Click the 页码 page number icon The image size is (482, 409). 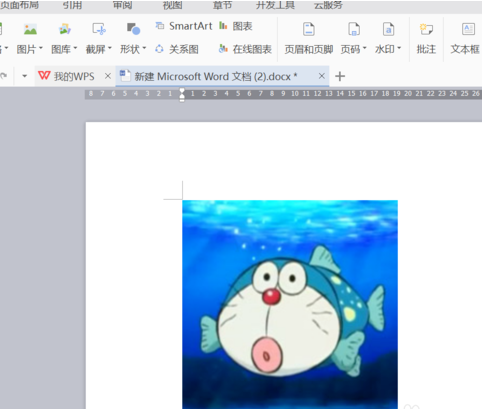pos(354,29)
